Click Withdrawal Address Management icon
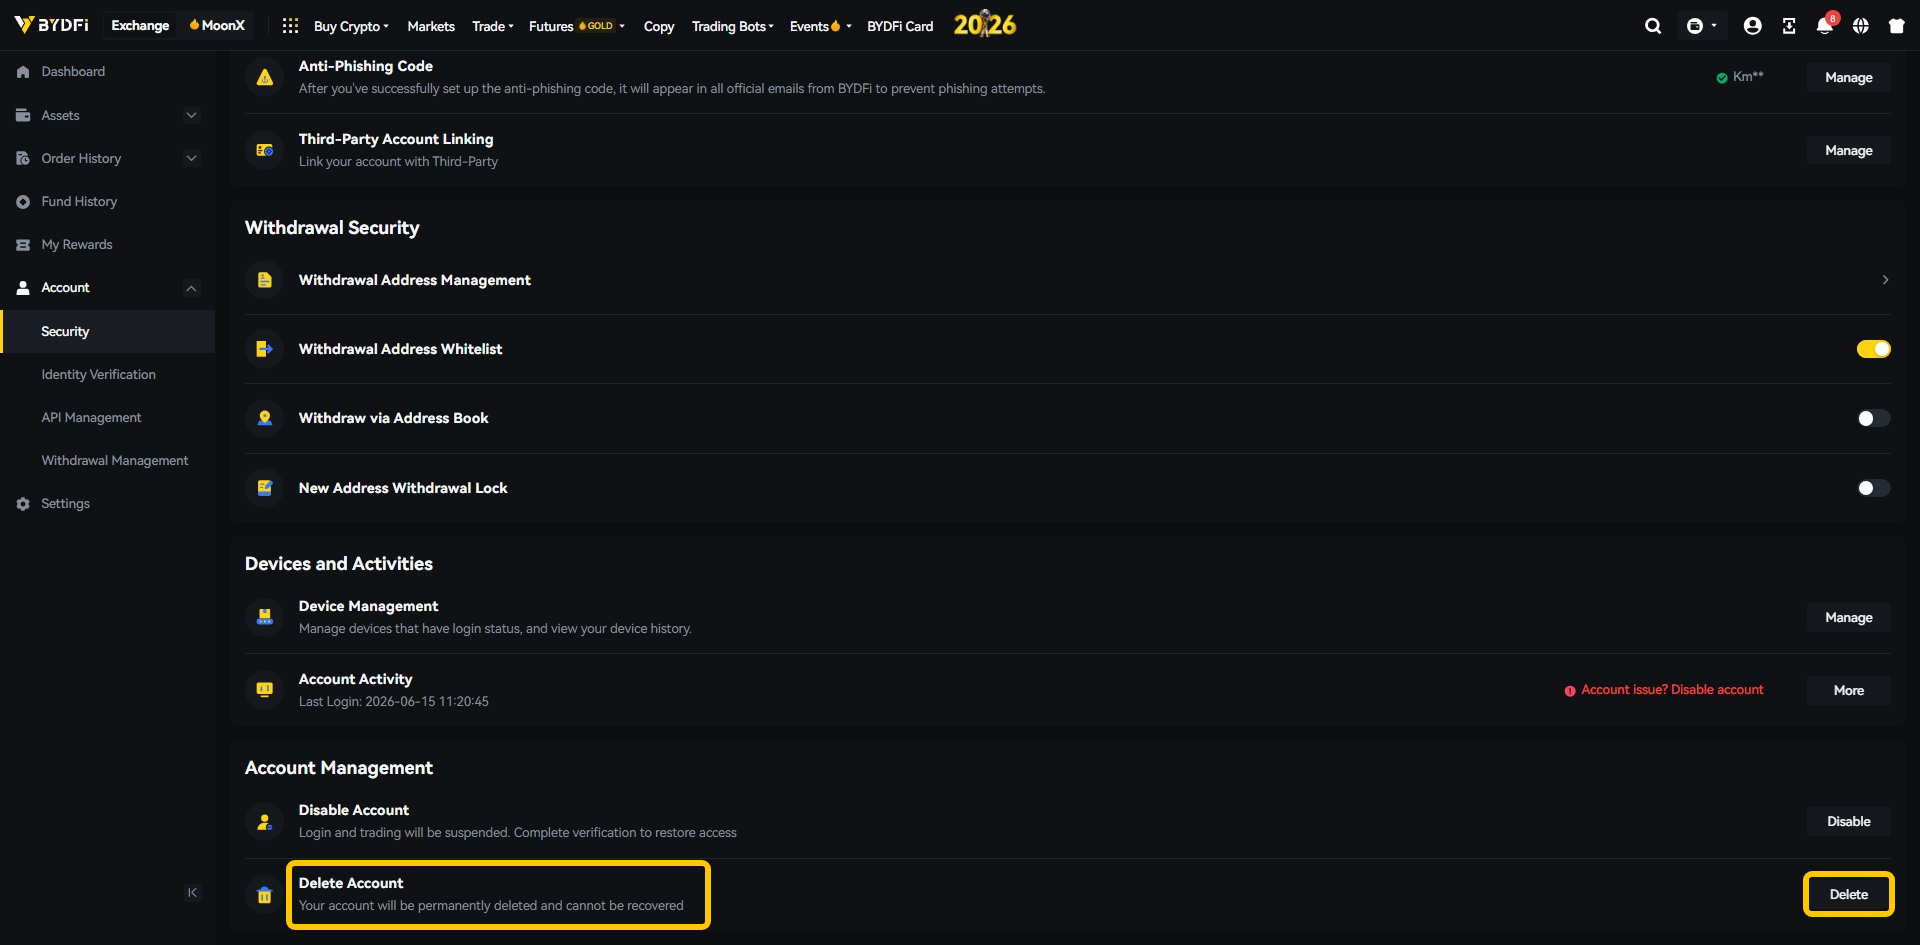This screenshot has width=1920, height=945. 265,280
